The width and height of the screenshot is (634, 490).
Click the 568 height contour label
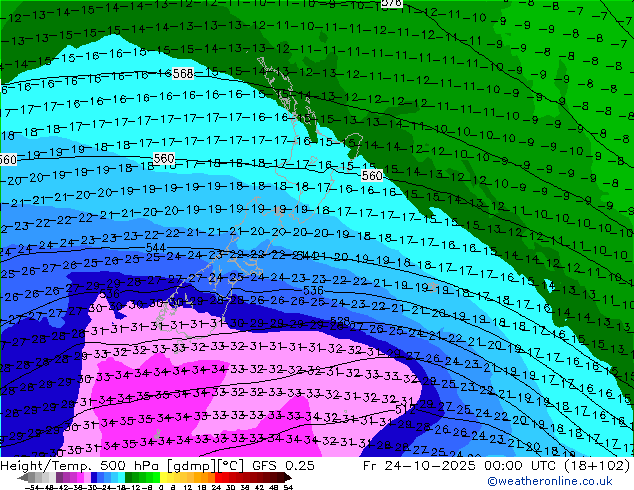pos(183,74)
